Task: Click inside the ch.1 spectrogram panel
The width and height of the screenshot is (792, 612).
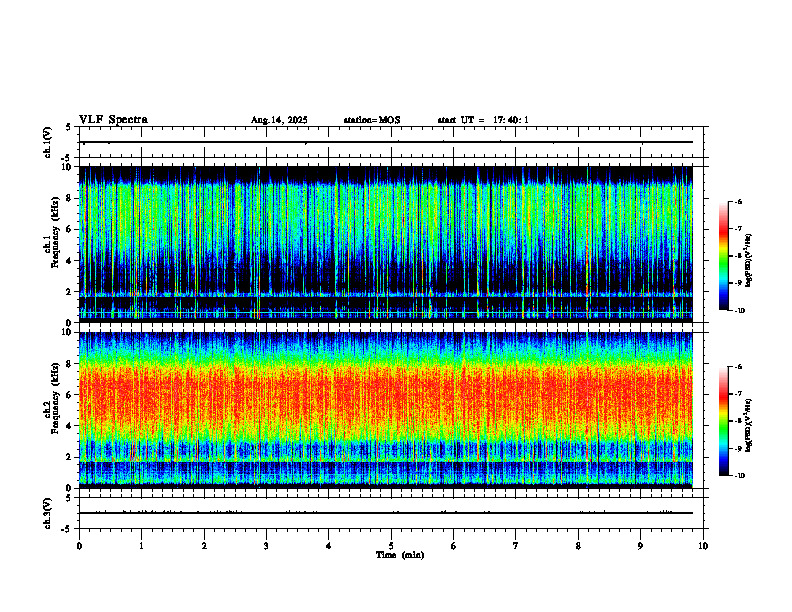Action: point(386,244)
